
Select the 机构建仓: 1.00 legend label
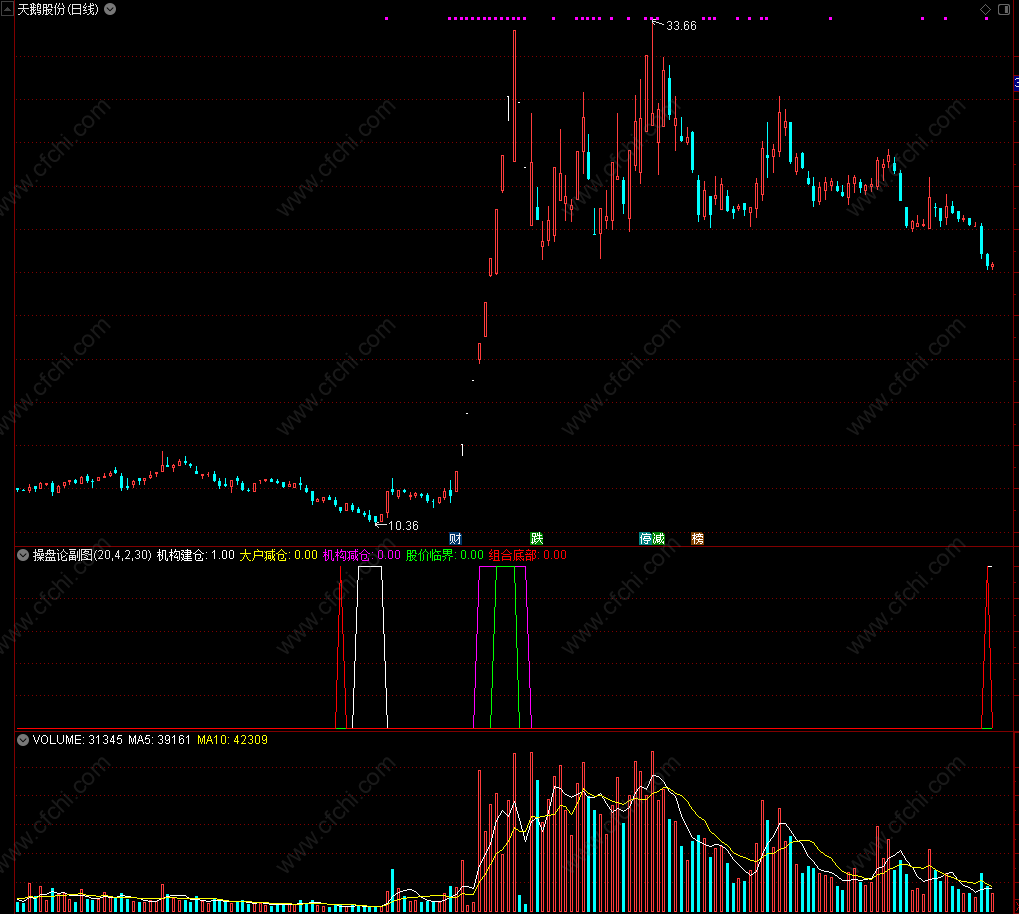pos(196,555)
